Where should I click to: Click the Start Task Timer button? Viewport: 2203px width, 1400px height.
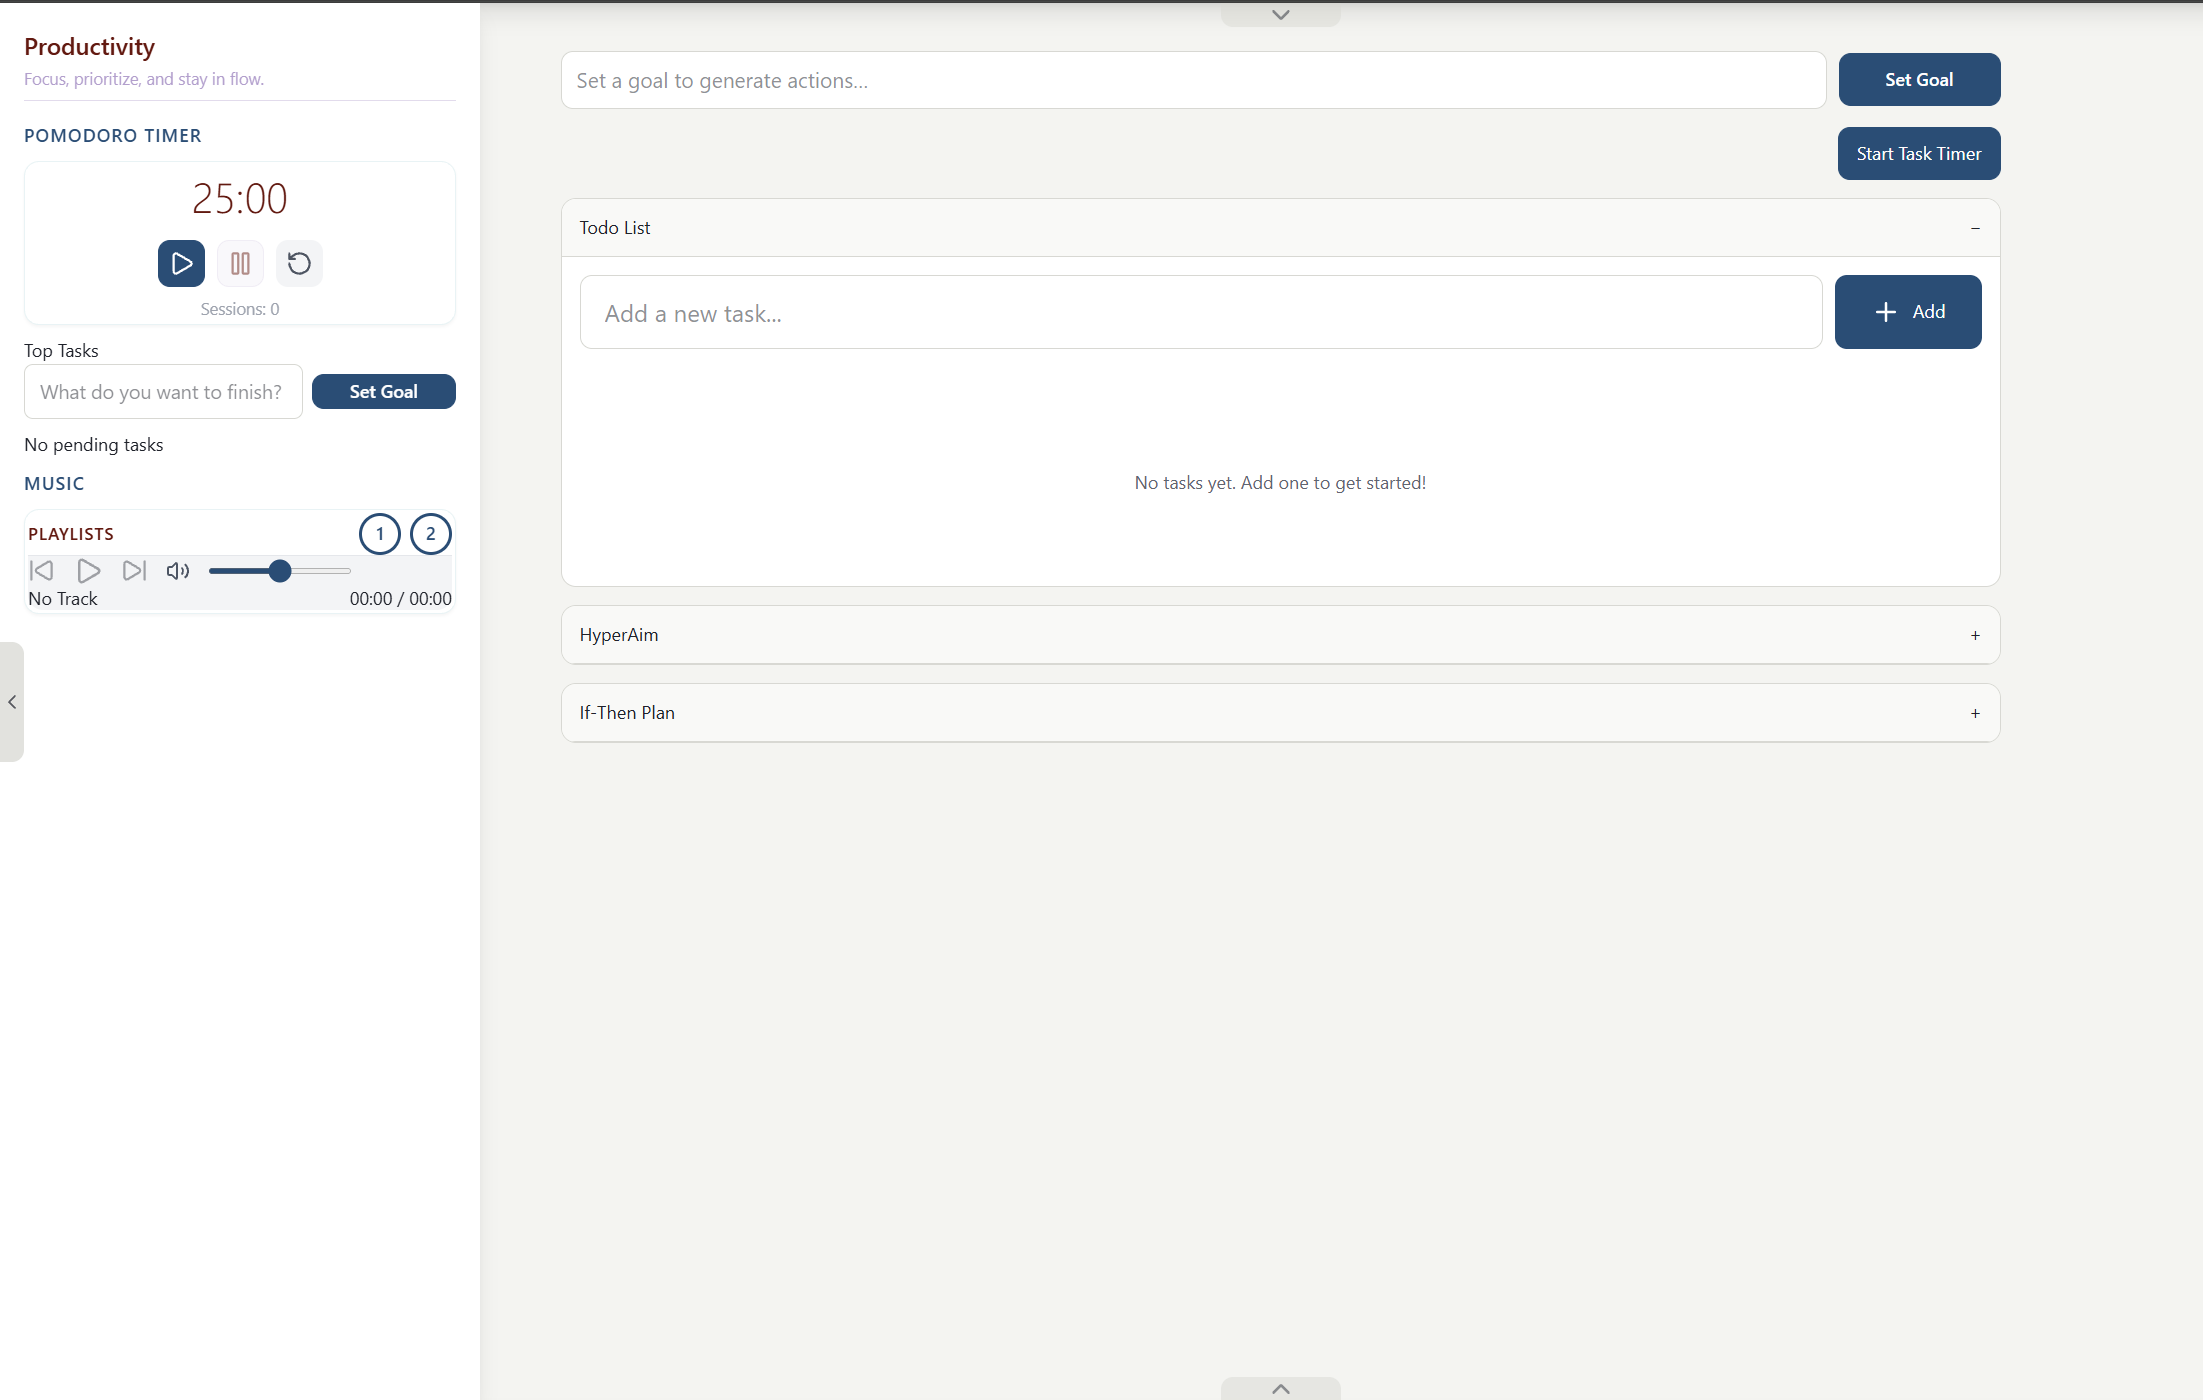(1918, 153)
